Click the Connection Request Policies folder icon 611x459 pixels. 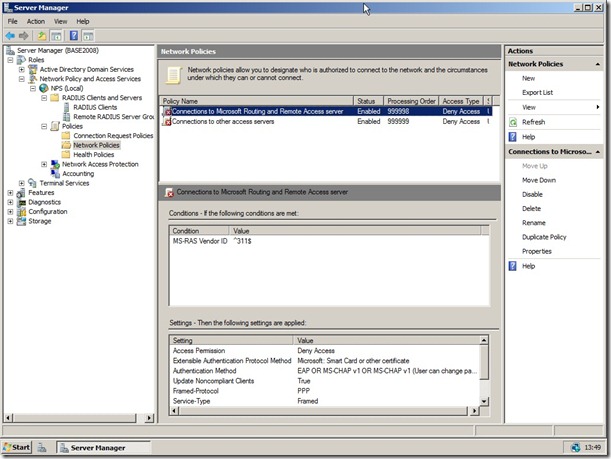click(66, 136)
